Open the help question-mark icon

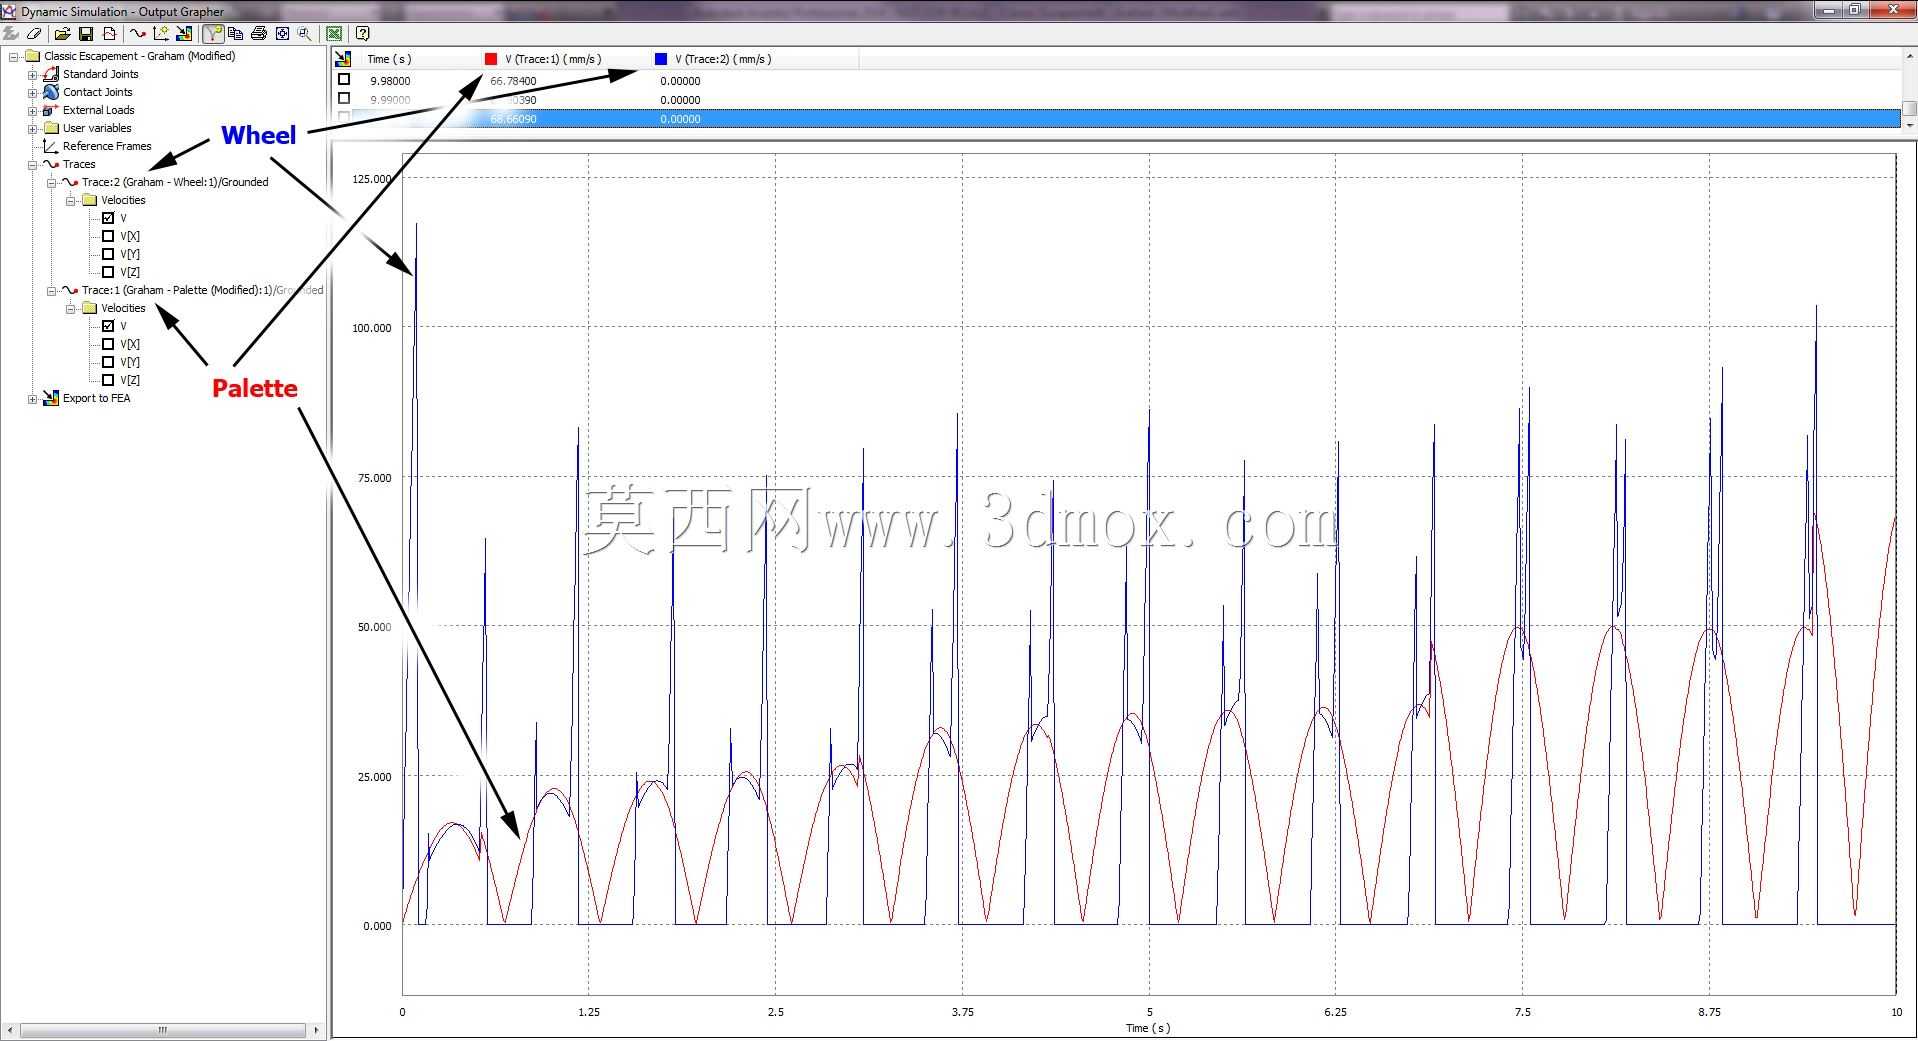362,33
